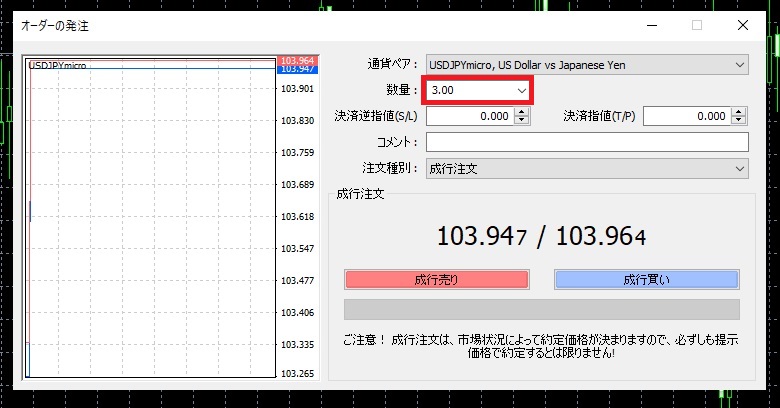
Task: Click the USDJPYmicro tick chart label
Action: coord(57,65)
